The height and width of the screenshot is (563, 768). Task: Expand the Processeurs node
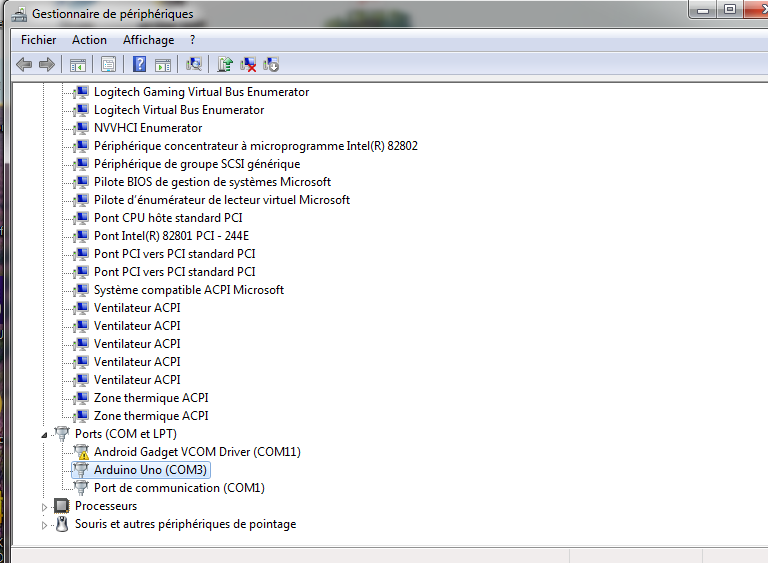pyautogui.click(x=44, y=507)
